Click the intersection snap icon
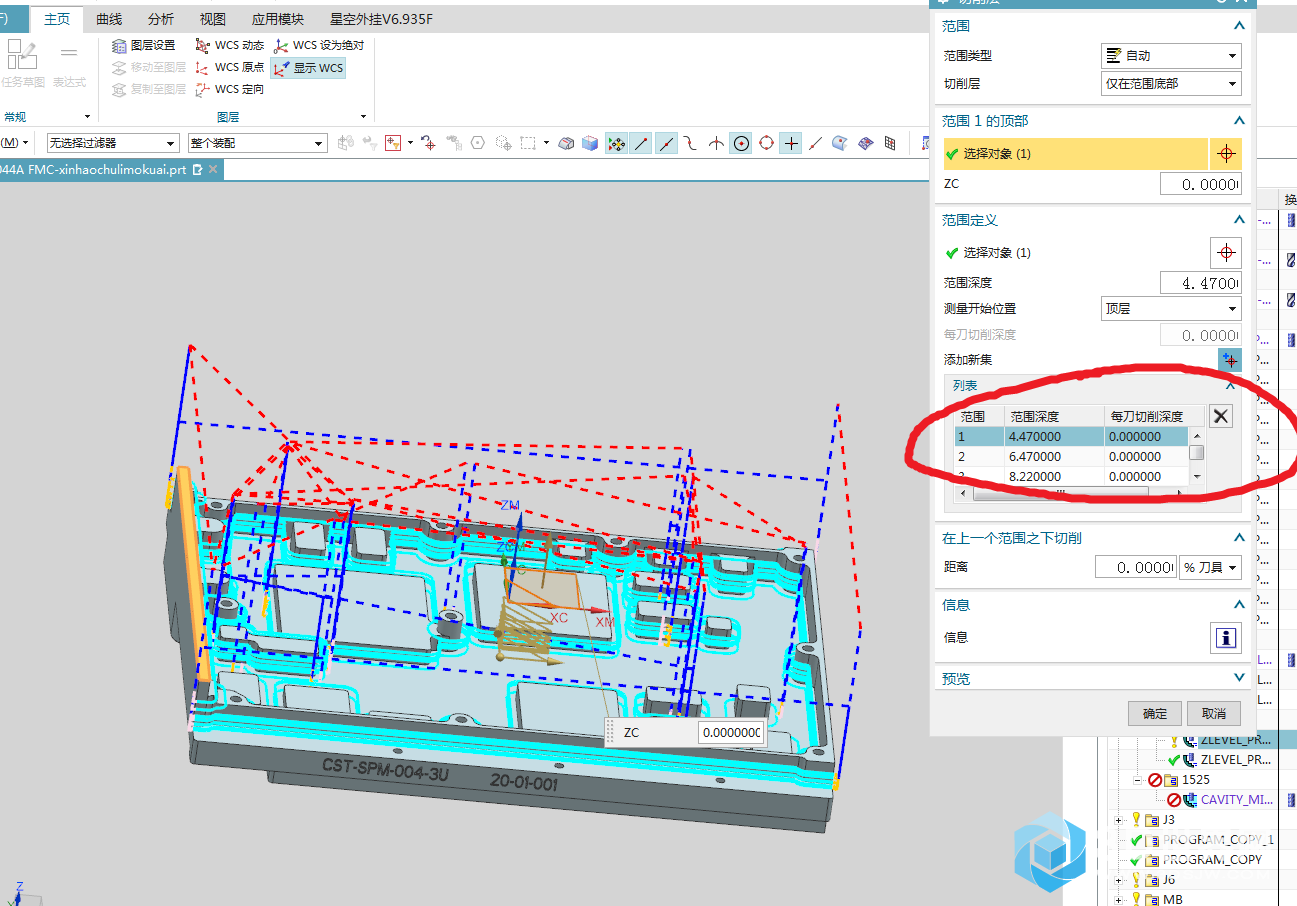 pos(716,143)
